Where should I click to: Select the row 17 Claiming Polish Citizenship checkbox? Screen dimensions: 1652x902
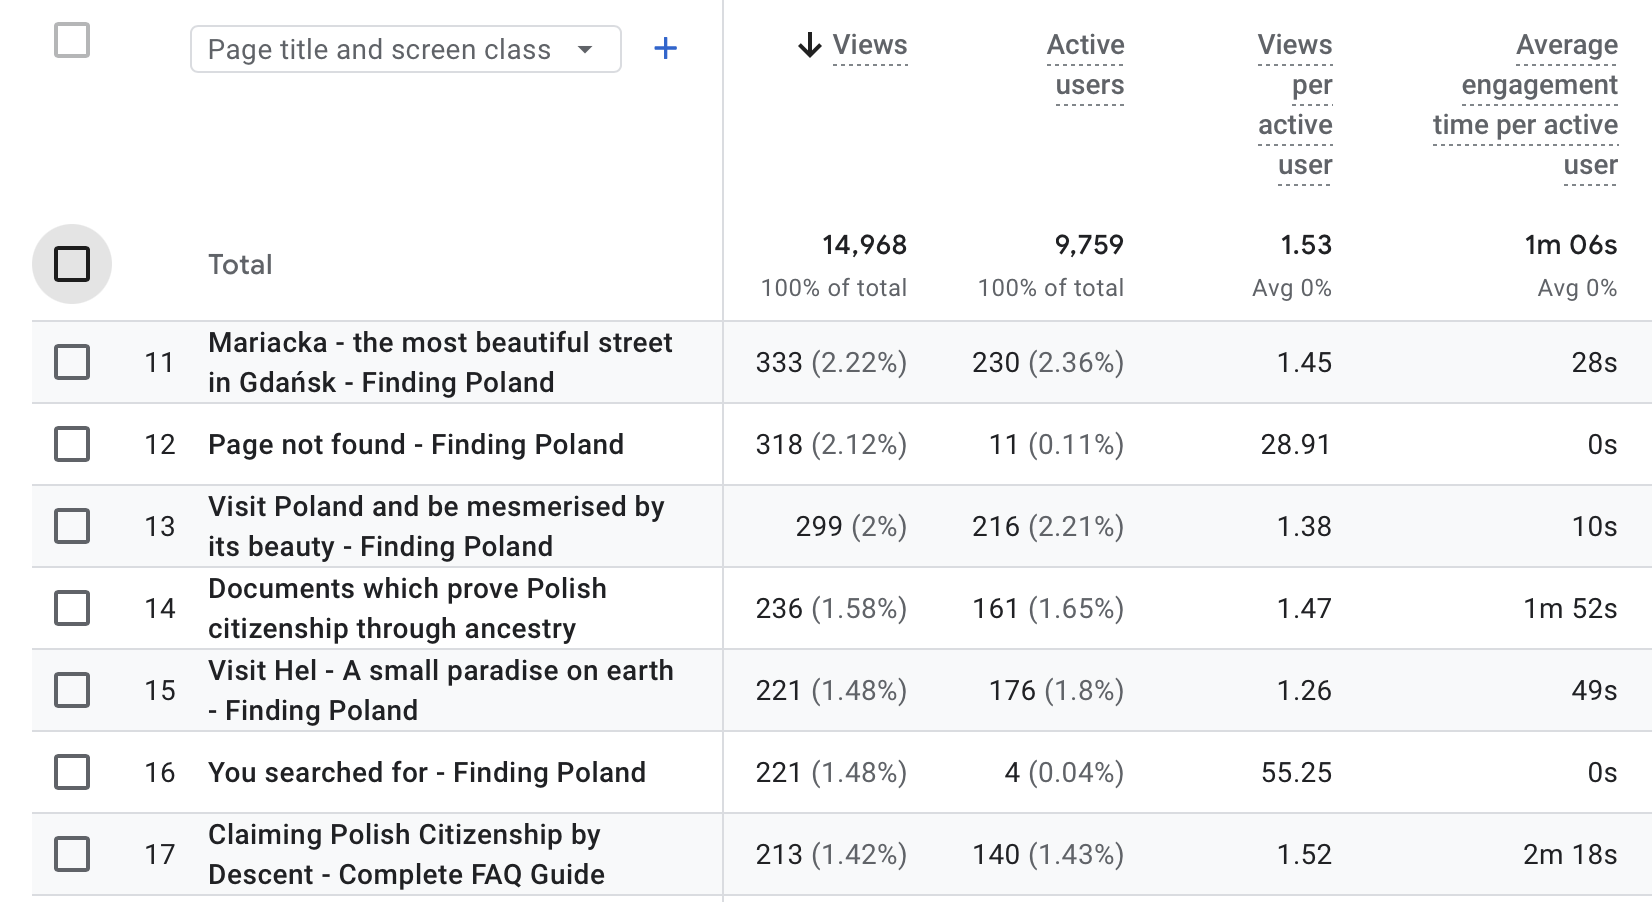pos(72,854)
